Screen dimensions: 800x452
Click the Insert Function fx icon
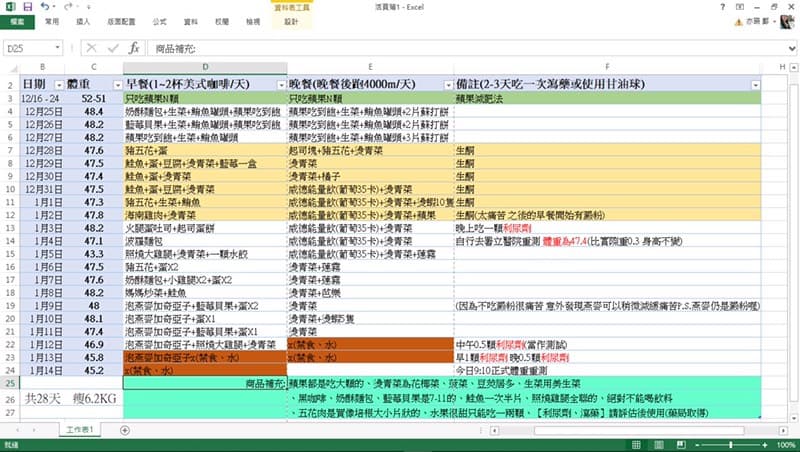(x=134, y=48)
